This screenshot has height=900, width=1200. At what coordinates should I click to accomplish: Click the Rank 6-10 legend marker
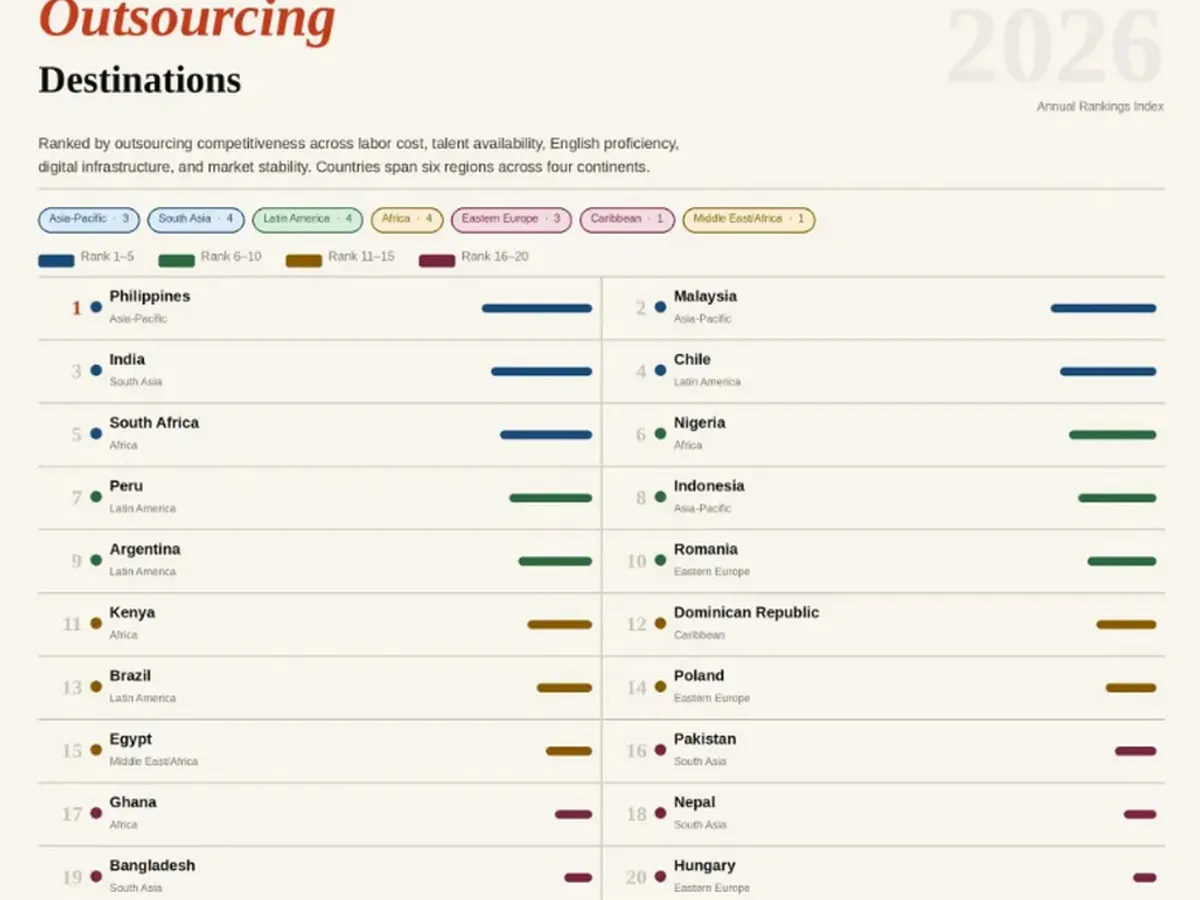coord(174,256)
